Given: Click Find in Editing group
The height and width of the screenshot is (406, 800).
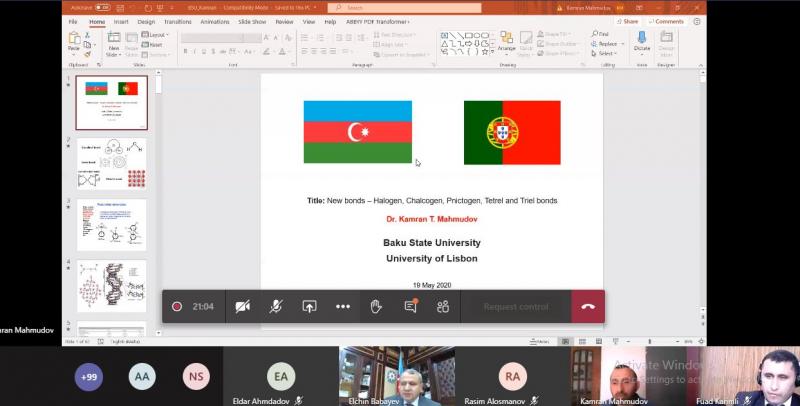Looking at the screenshot, I should point(600,34).
